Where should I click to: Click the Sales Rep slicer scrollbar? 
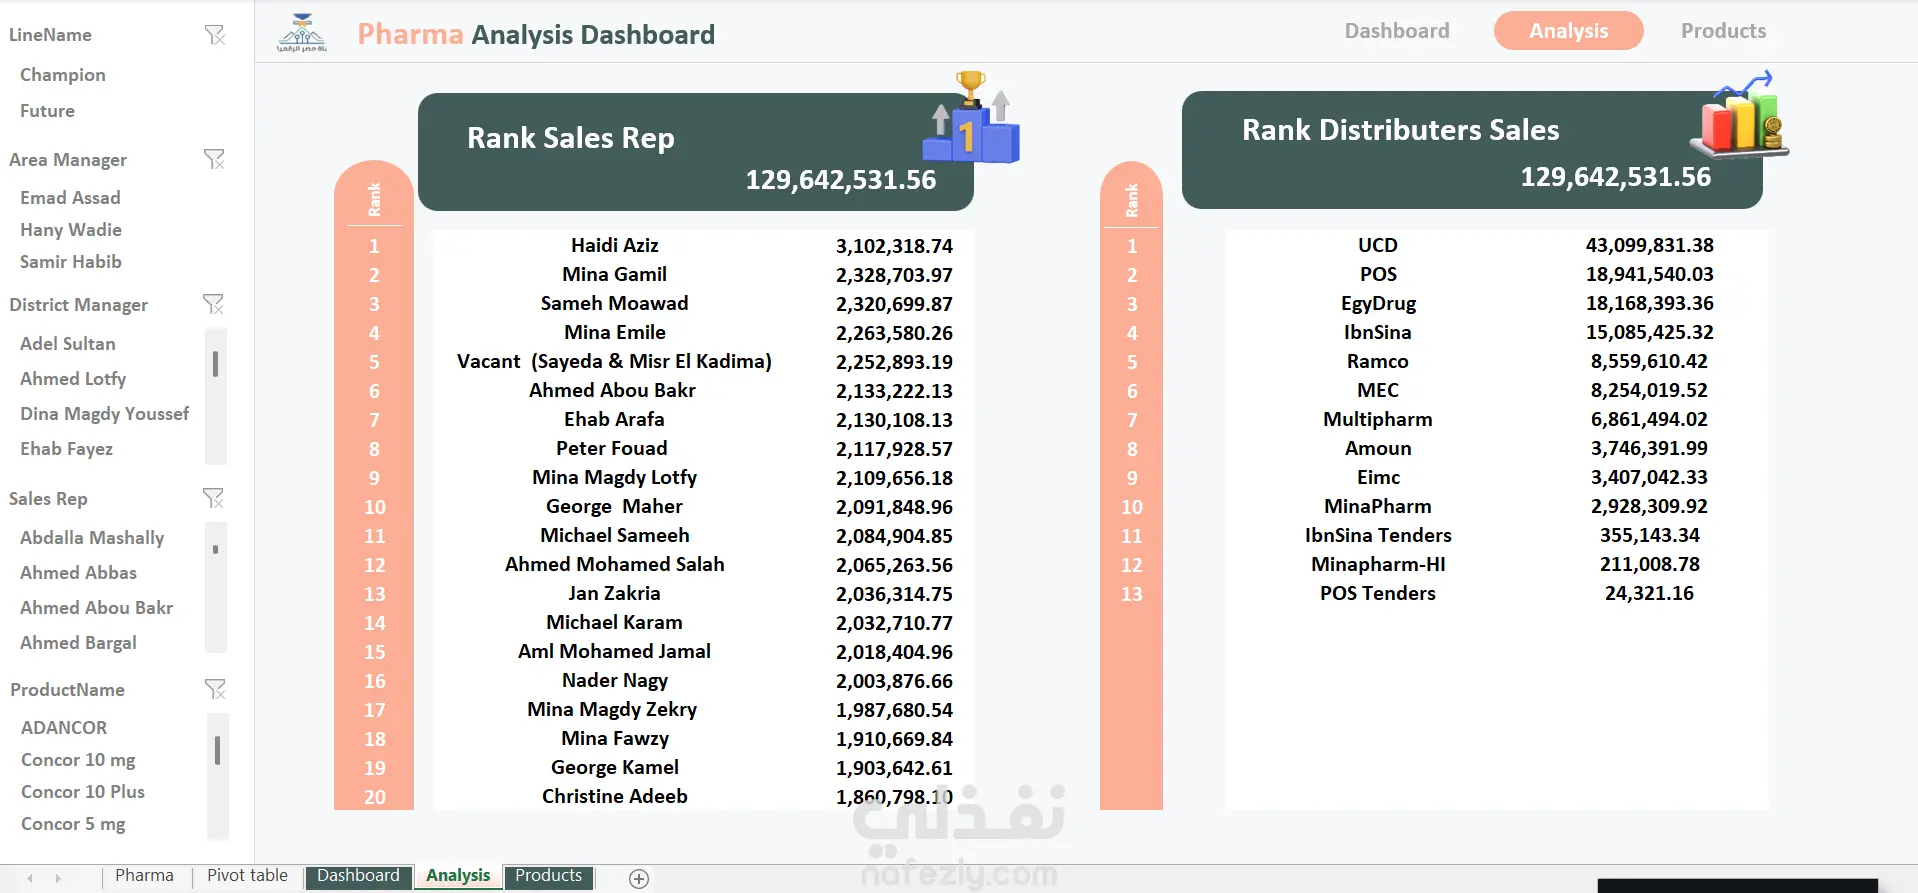click(x=216, y=587)
